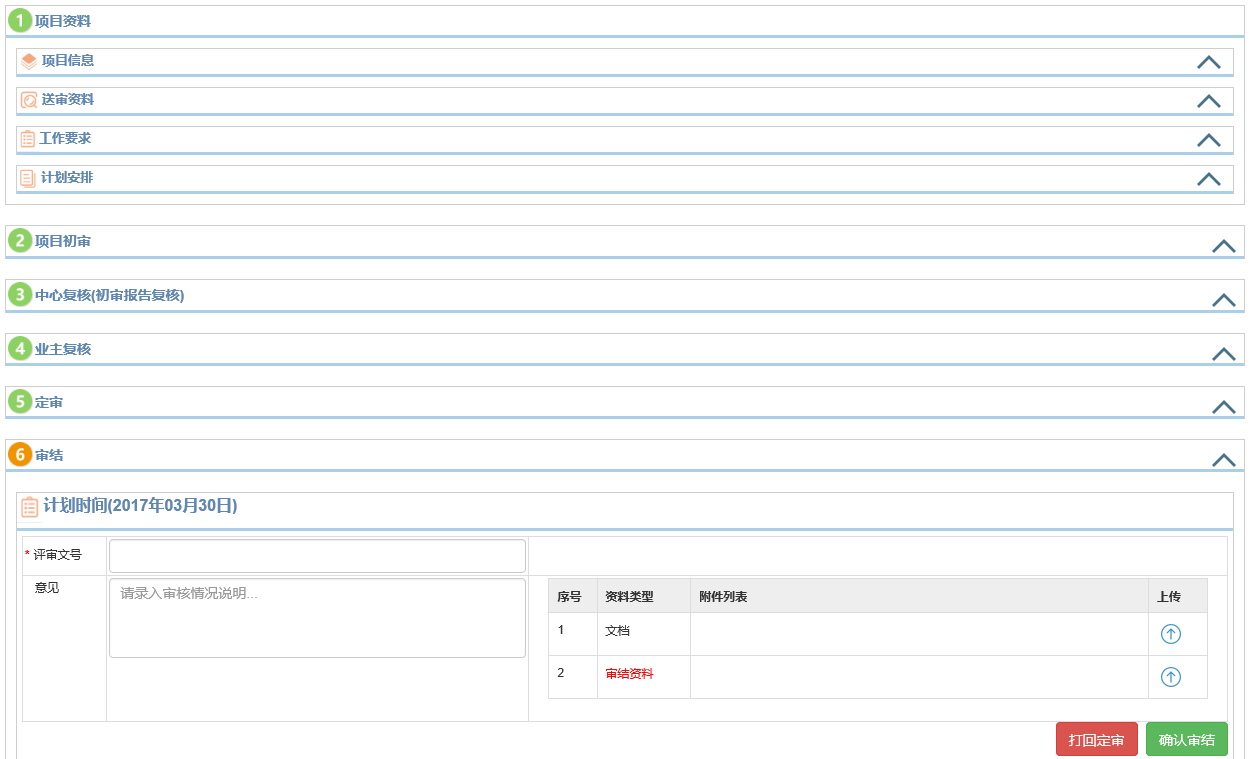The height and width of the screenshot is (759, 1251).
Task: Click the 送审资料 sub-section title
Action: click(x=68, y=100)
